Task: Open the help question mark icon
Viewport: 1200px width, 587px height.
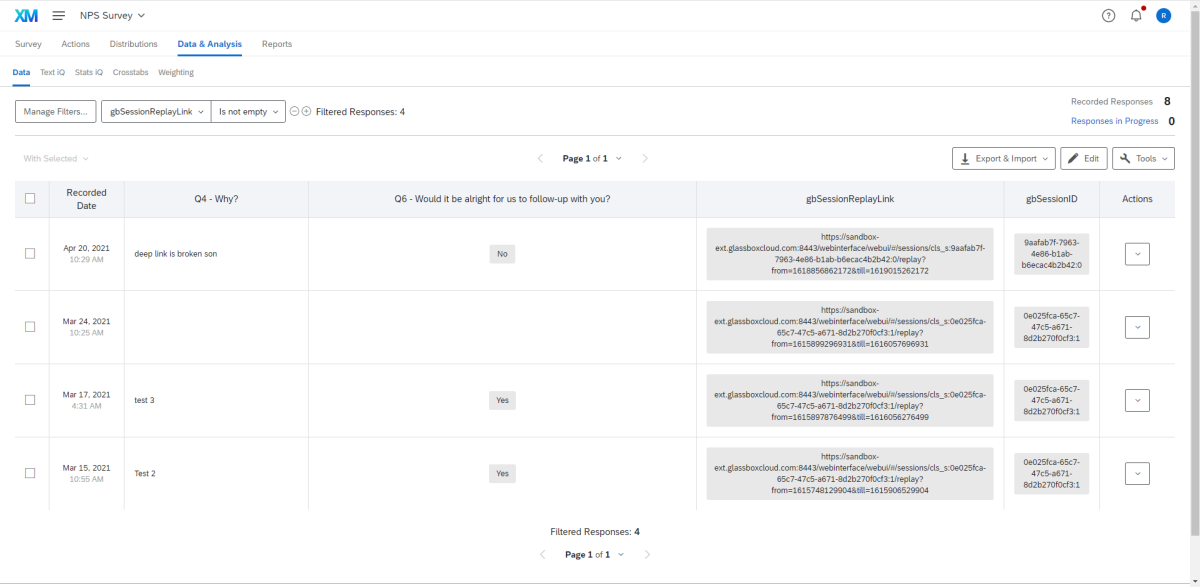Action: [x=1108, y=15]
